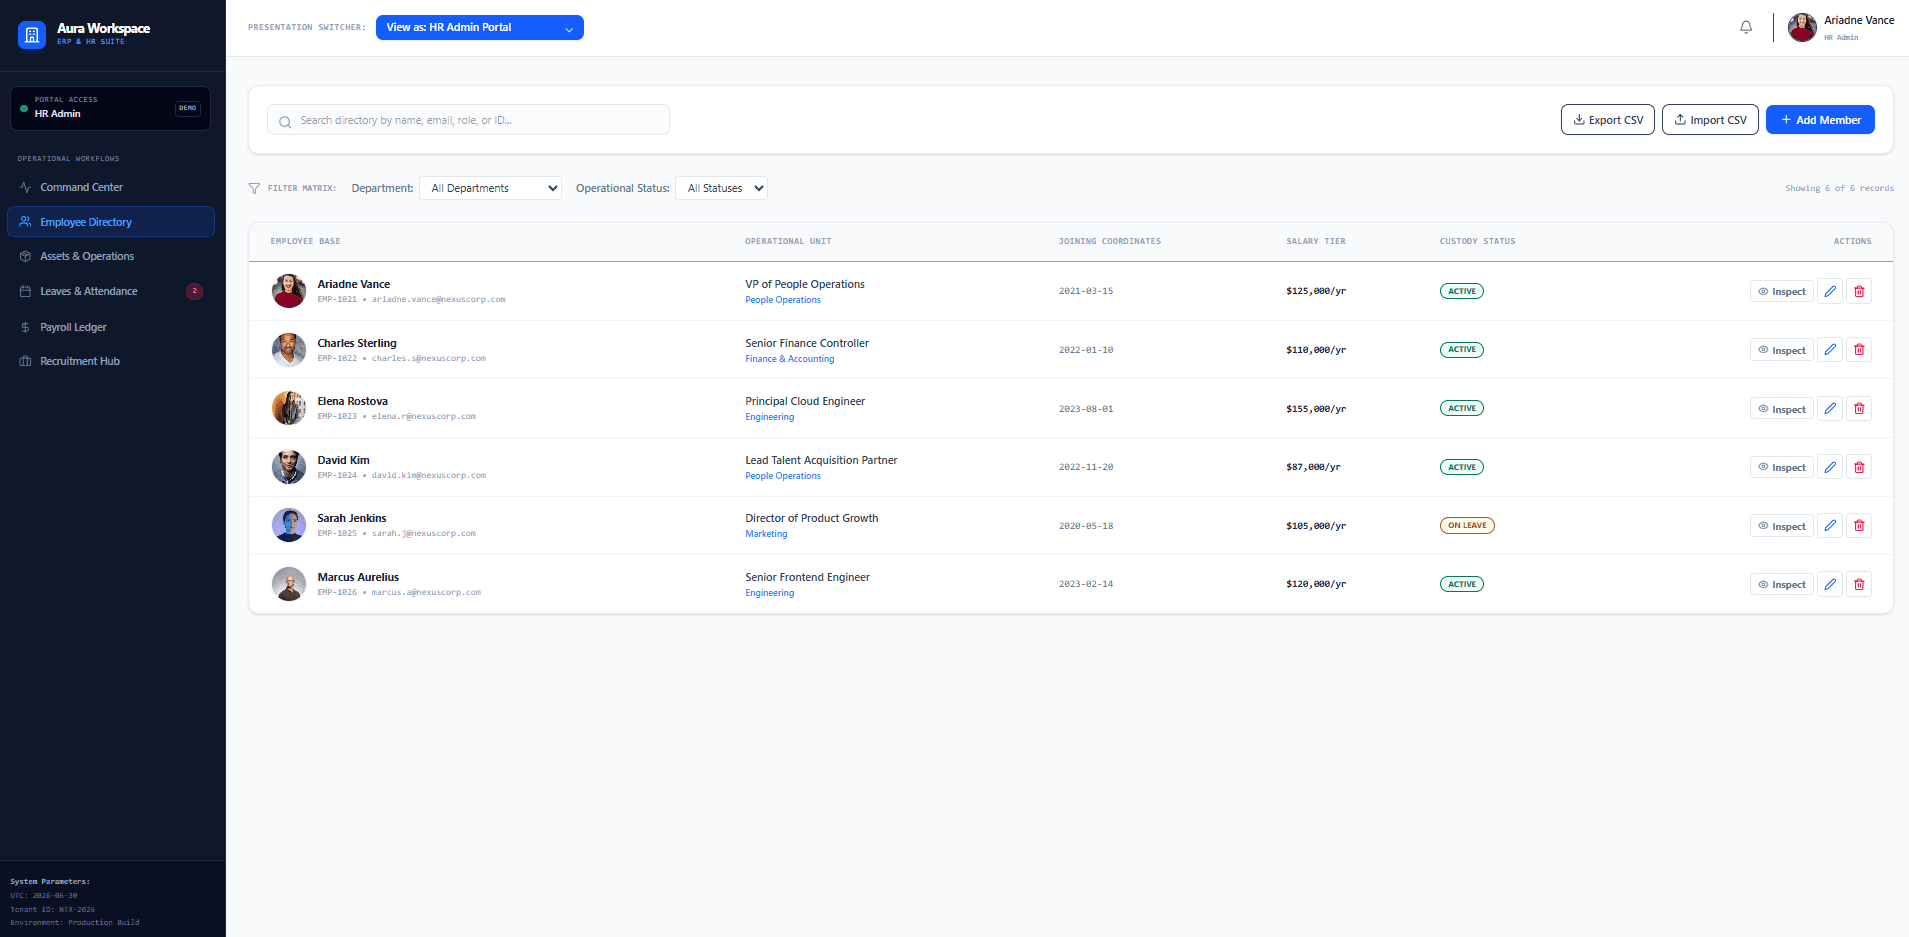The image size is (1909, 937).
Task: Click Sarah Jenkins's avatar photo
Action: (289, 525)
